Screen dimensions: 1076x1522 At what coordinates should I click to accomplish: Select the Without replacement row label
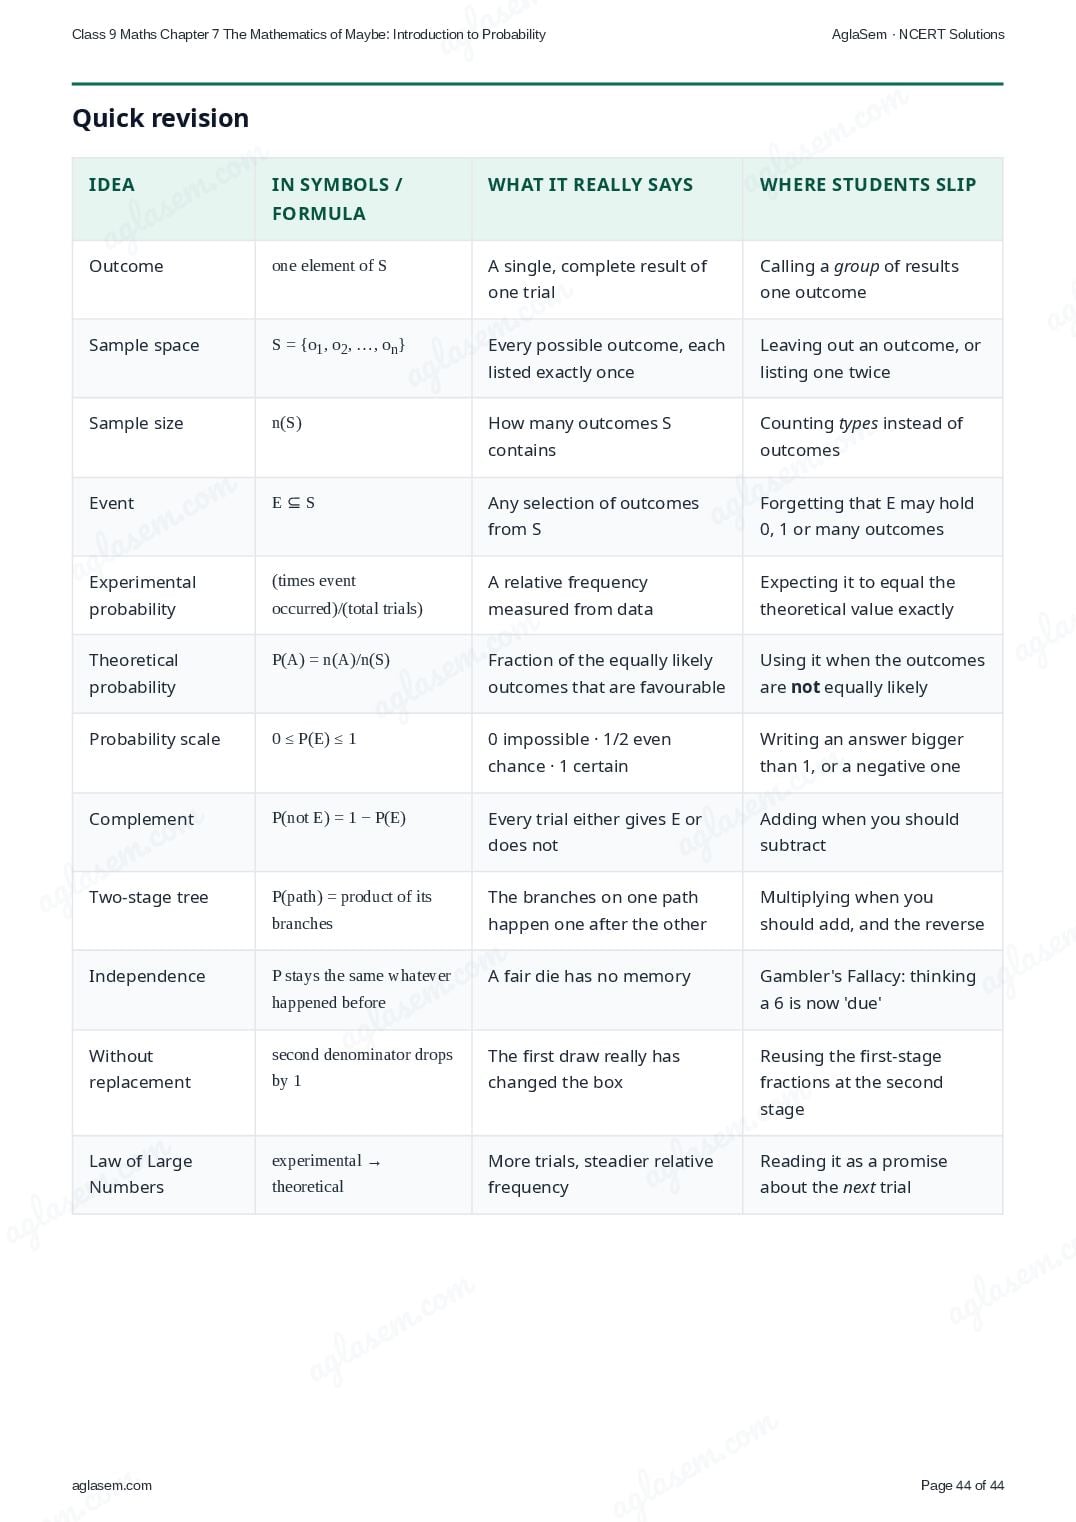point(140,1069)
